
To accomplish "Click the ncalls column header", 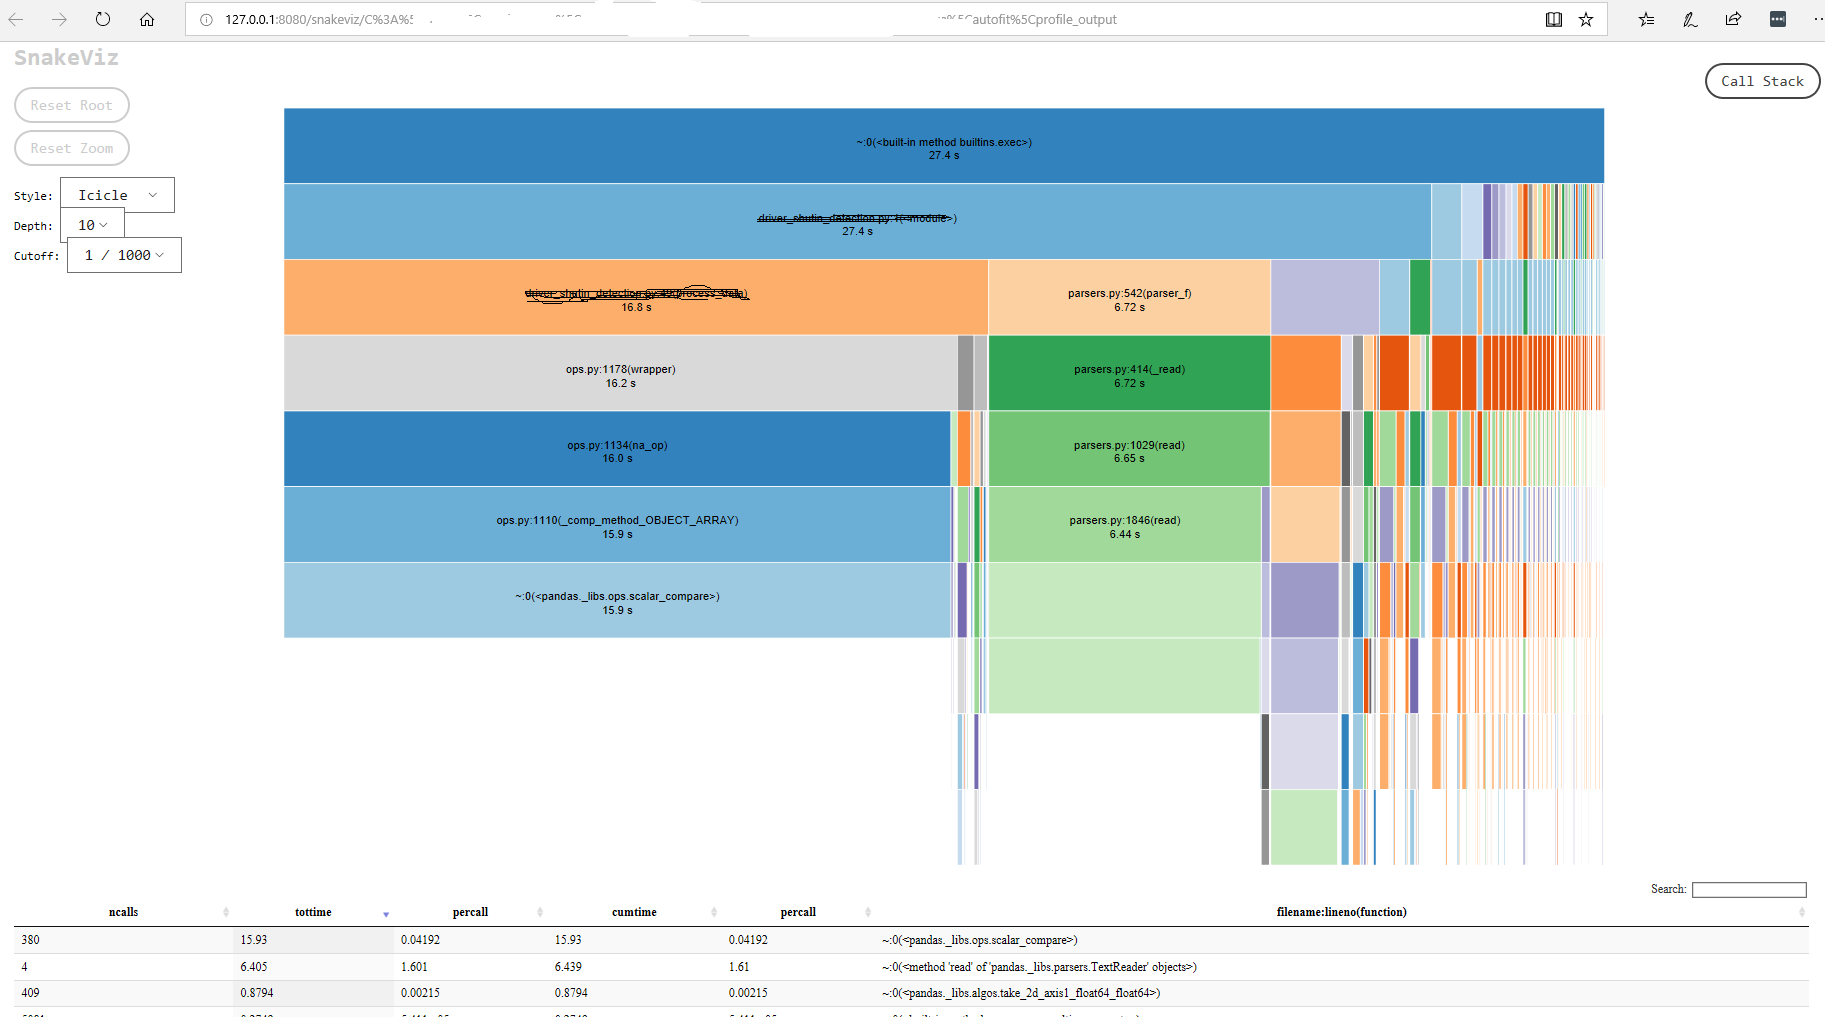I will 123,912.
